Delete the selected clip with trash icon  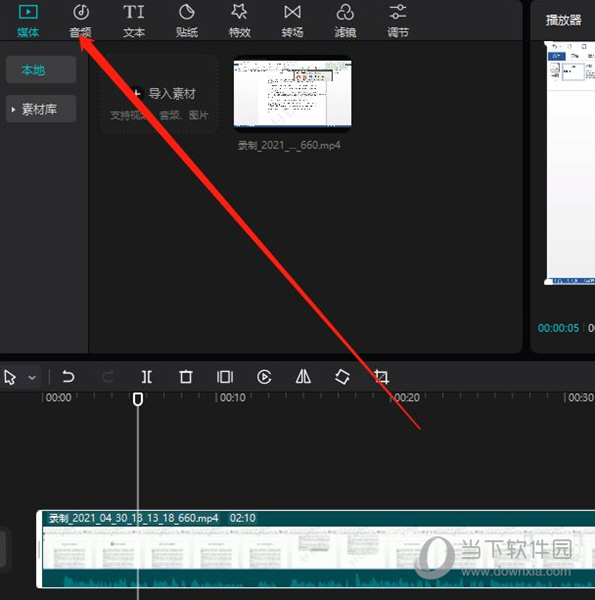click(x=186, y=377)
